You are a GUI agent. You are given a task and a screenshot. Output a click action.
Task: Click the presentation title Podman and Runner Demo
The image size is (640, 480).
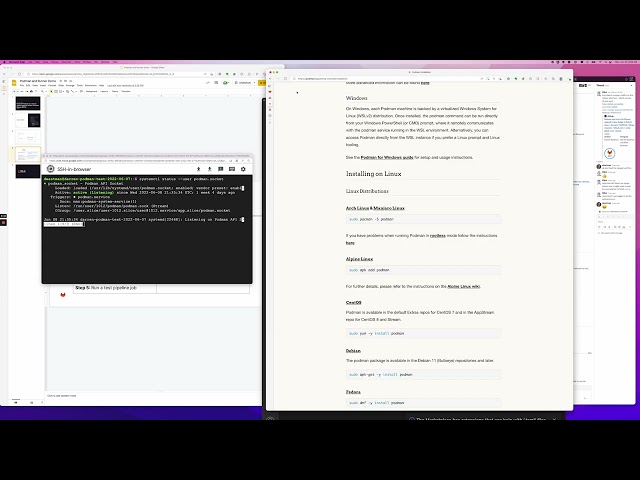pyautogui.click(x=38, y=81)
